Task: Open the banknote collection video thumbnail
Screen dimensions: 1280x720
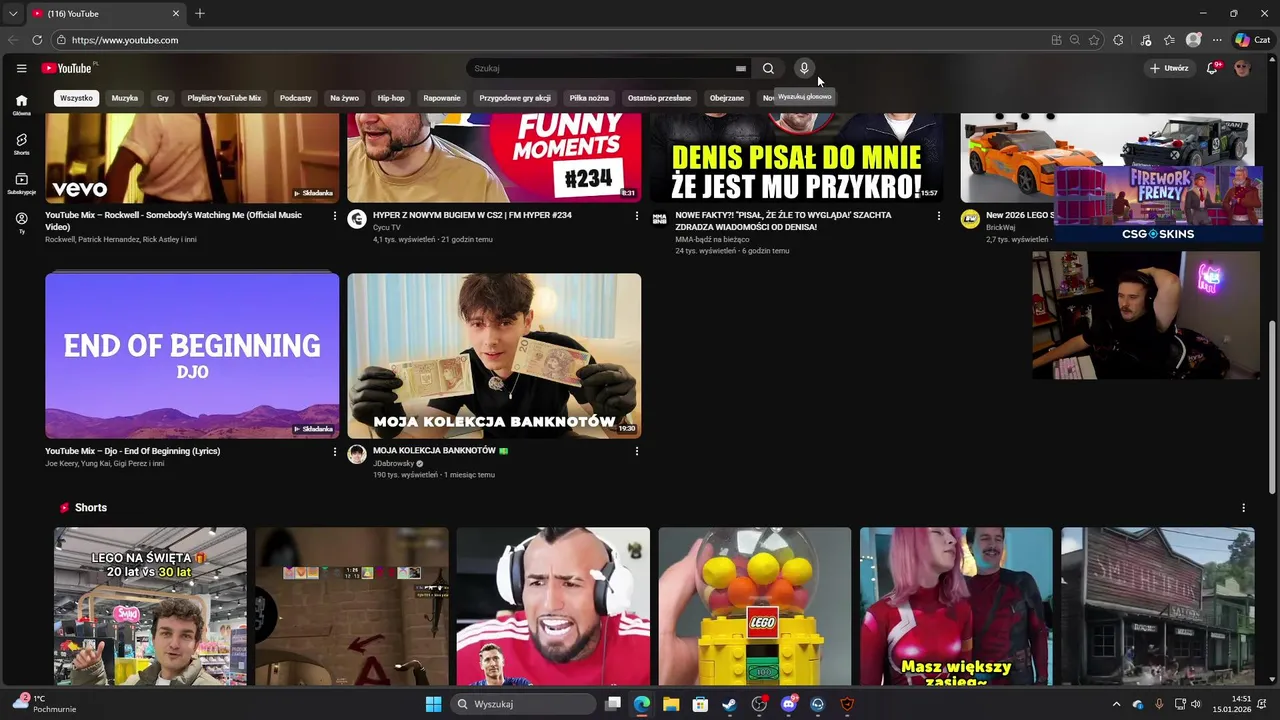Action: (x=494, y=356)
